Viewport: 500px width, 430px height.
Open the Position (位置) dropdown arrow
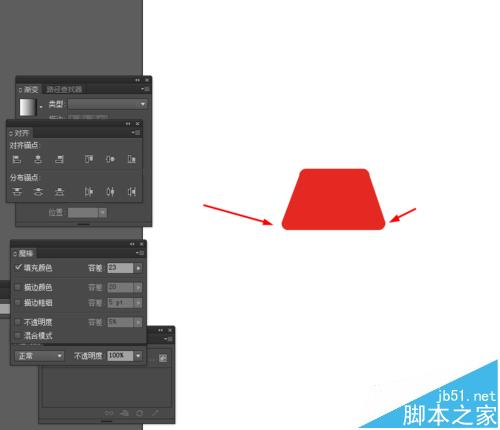click(103, 212)
